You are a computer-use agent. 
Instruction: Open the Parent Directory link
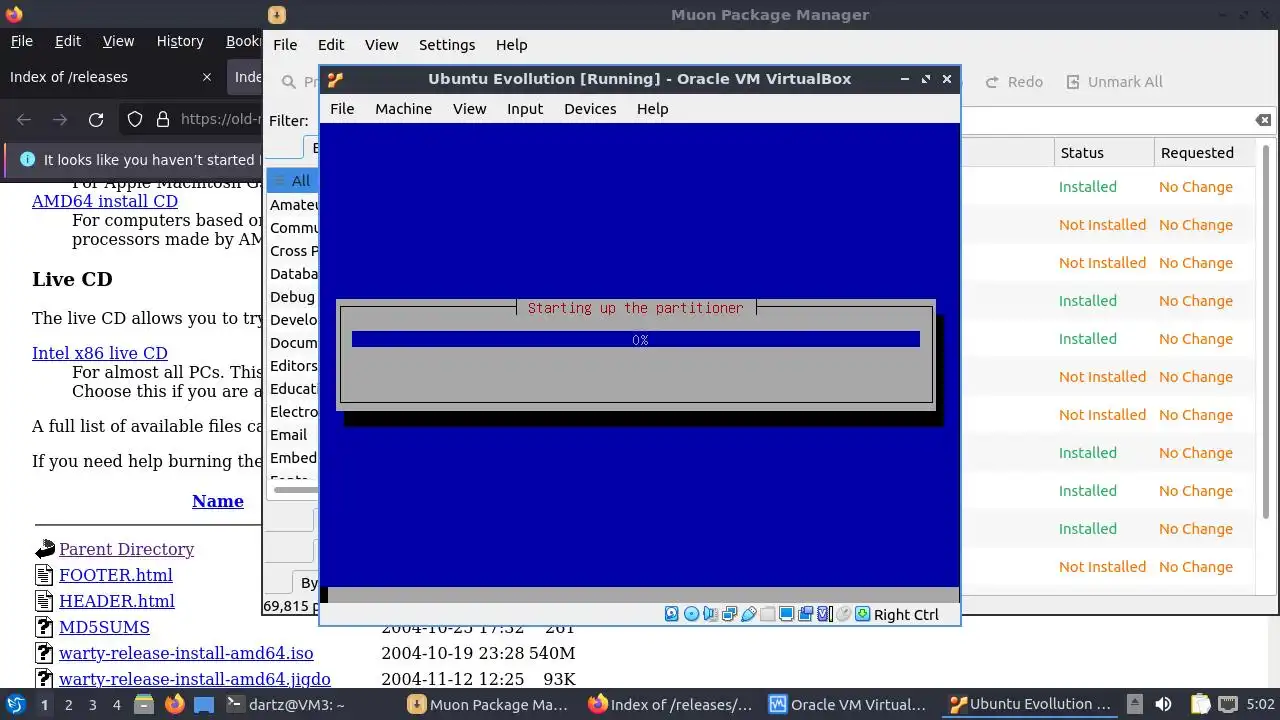pyautogui.click(x=126, y=549)
